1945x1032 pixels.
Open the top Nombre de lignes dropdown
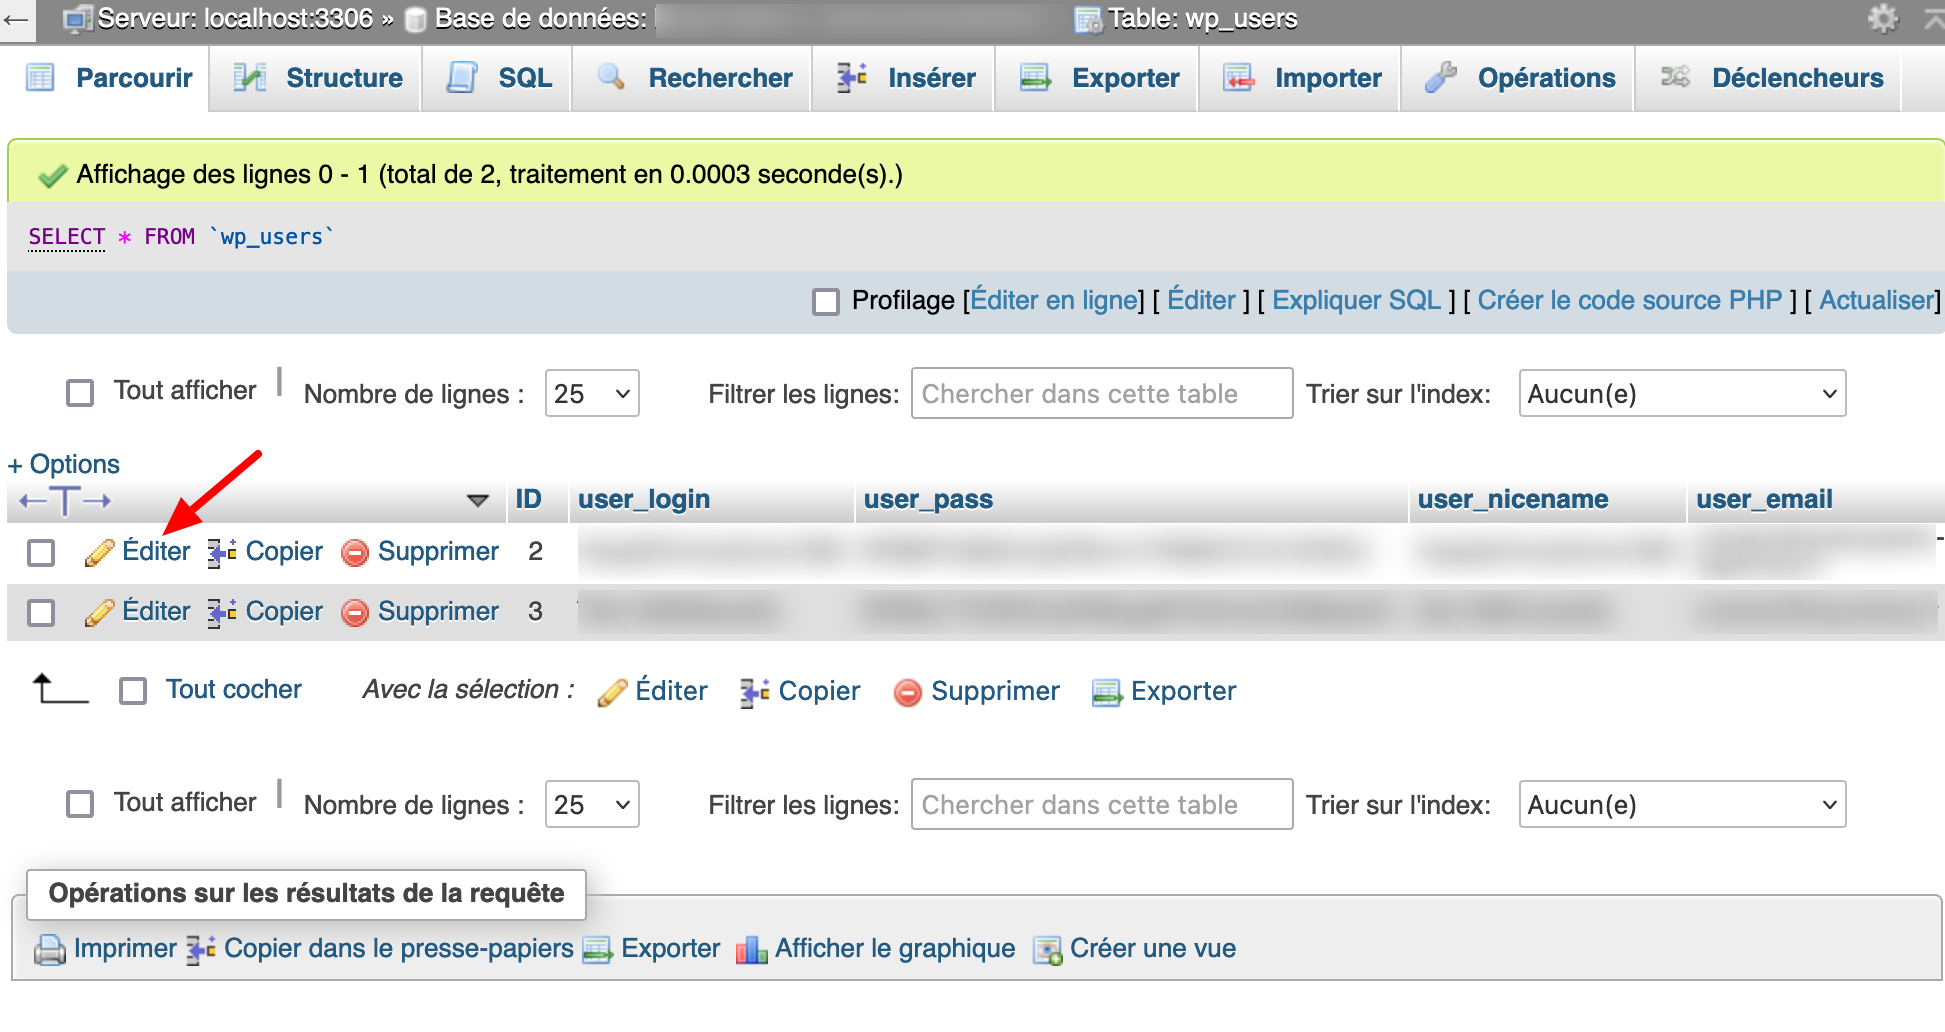tap(592, 394)
